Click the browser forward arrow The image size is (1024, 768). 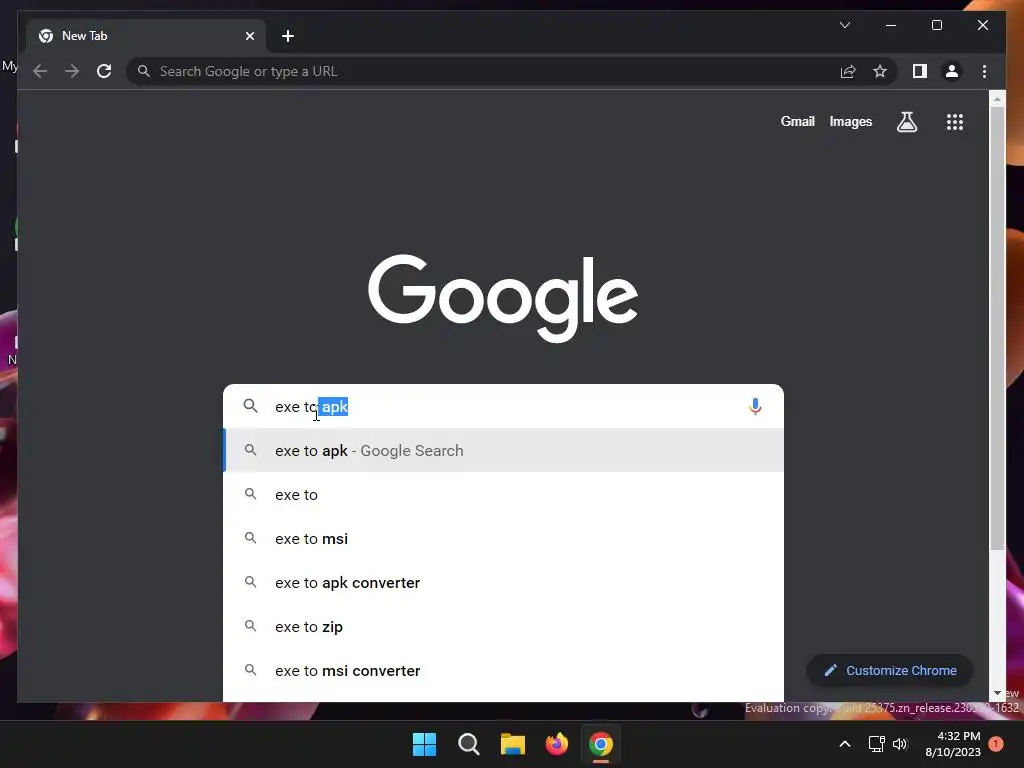pos(72,71)
